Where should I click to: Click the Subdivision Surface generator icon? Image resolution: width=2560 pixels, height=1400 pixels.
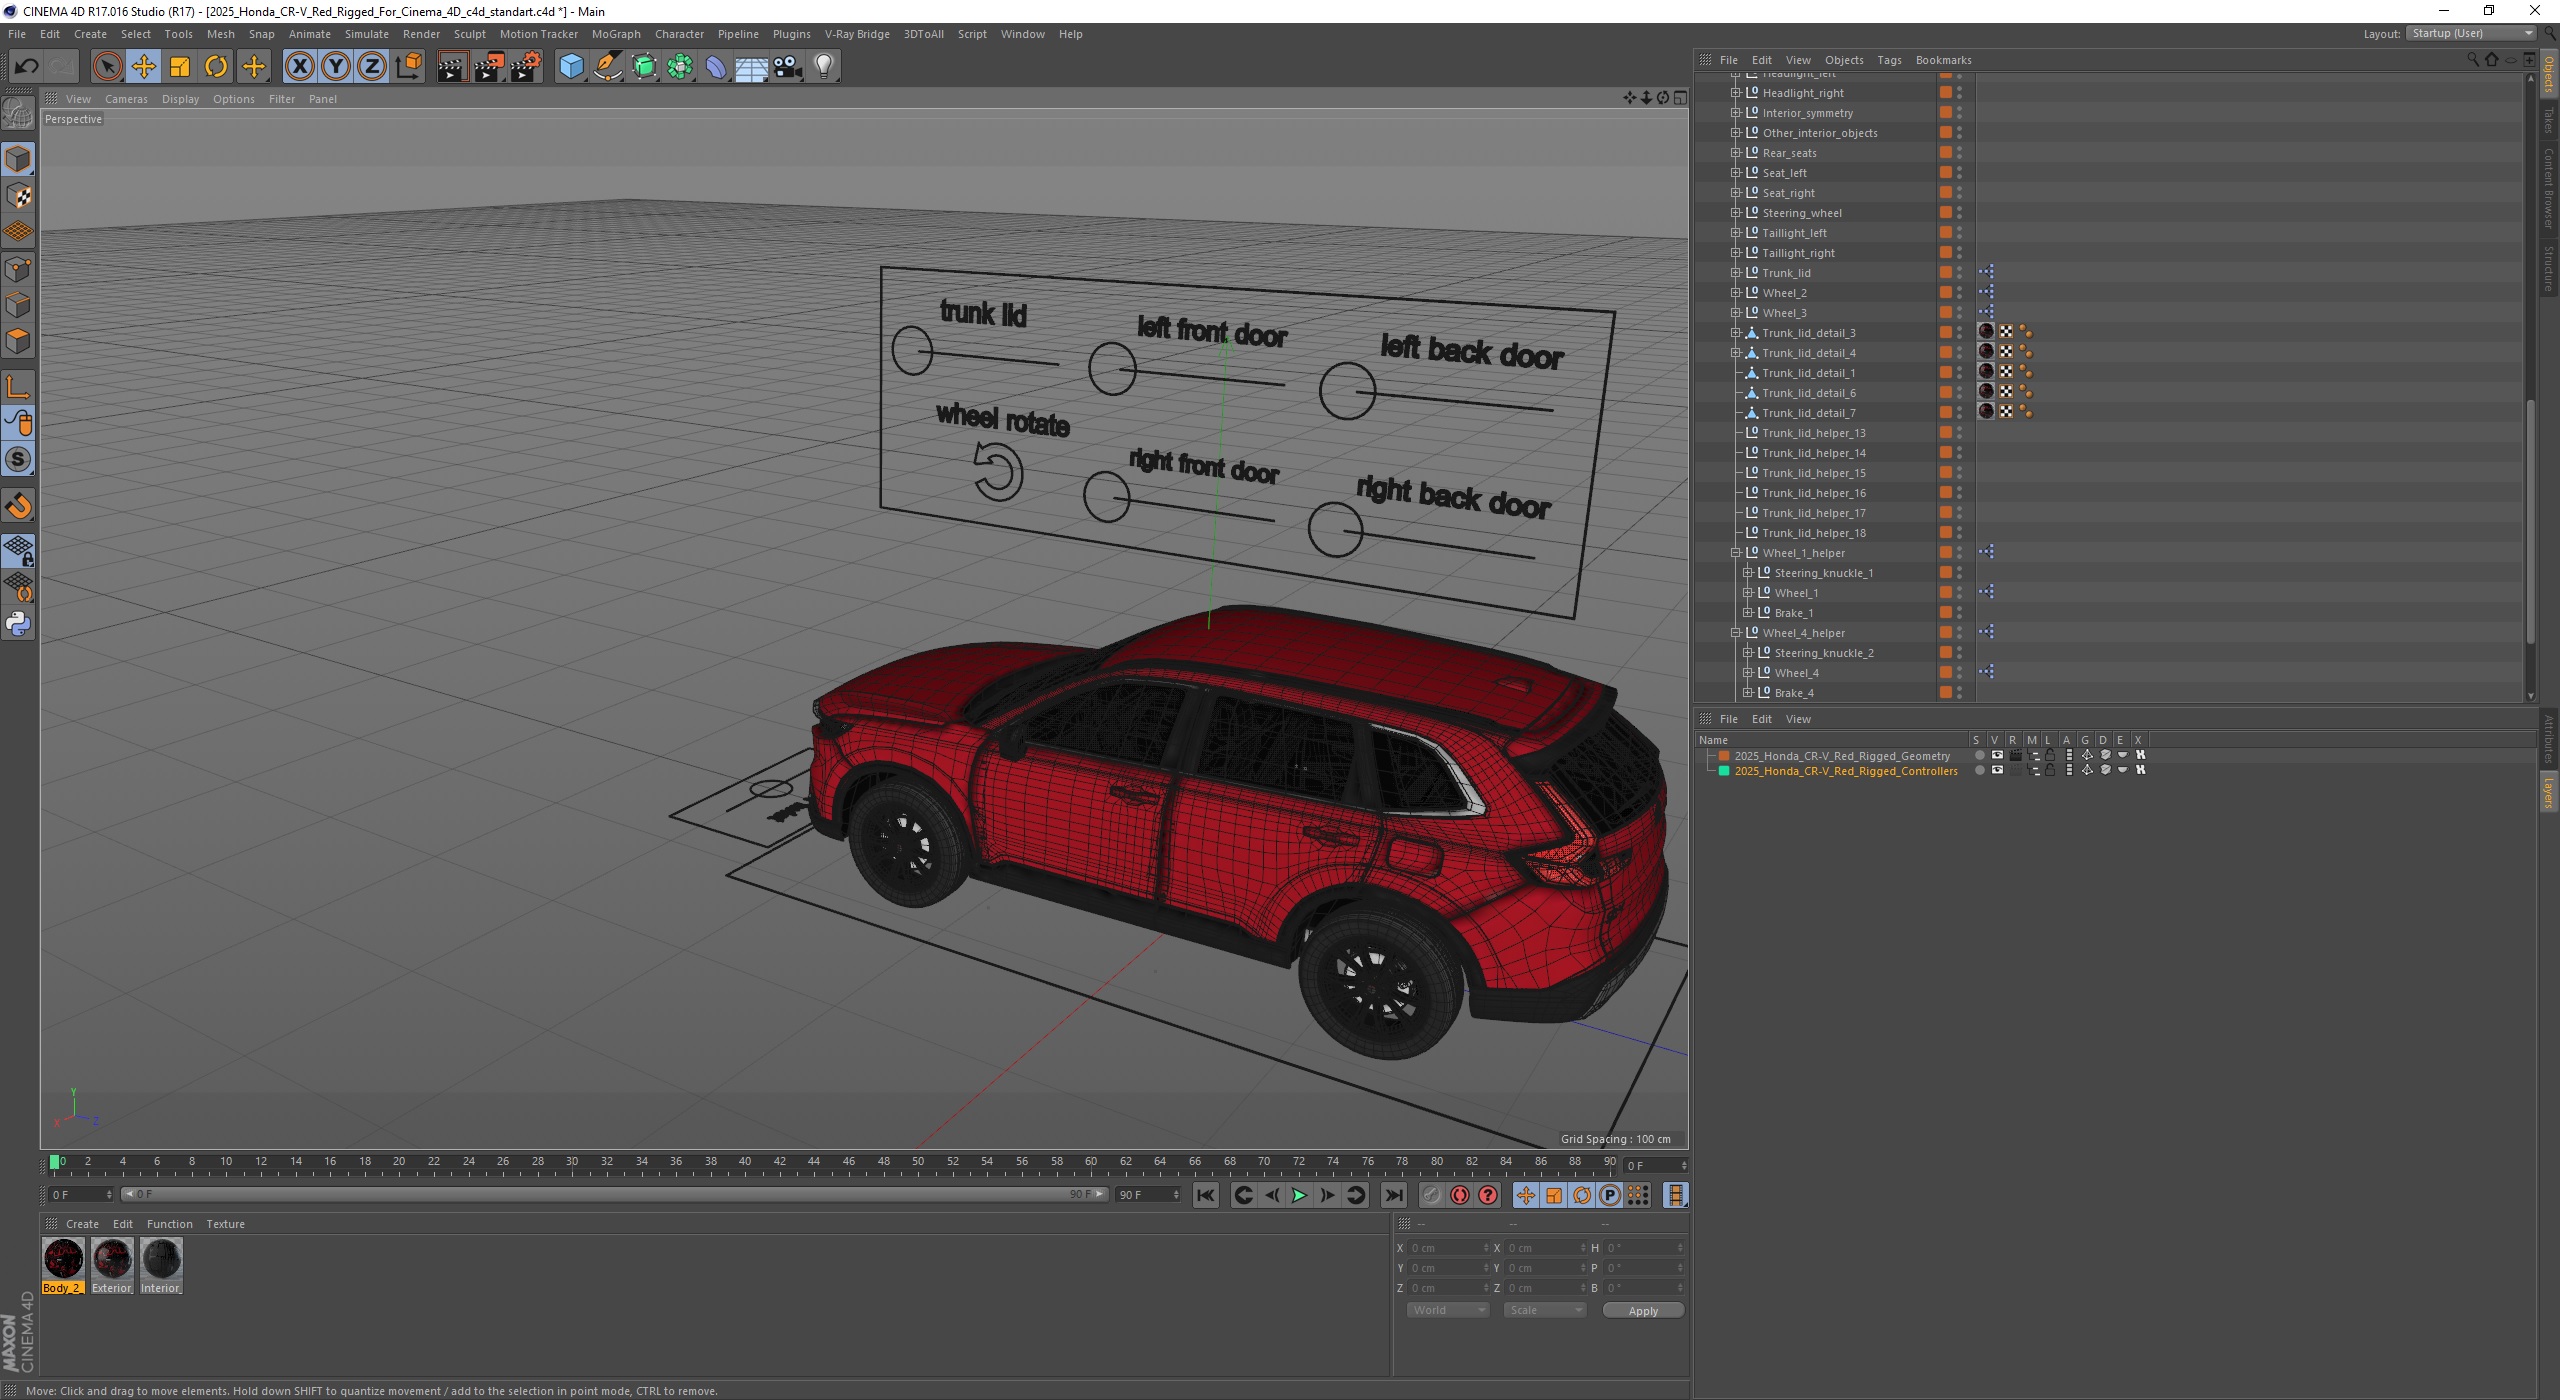644,67
